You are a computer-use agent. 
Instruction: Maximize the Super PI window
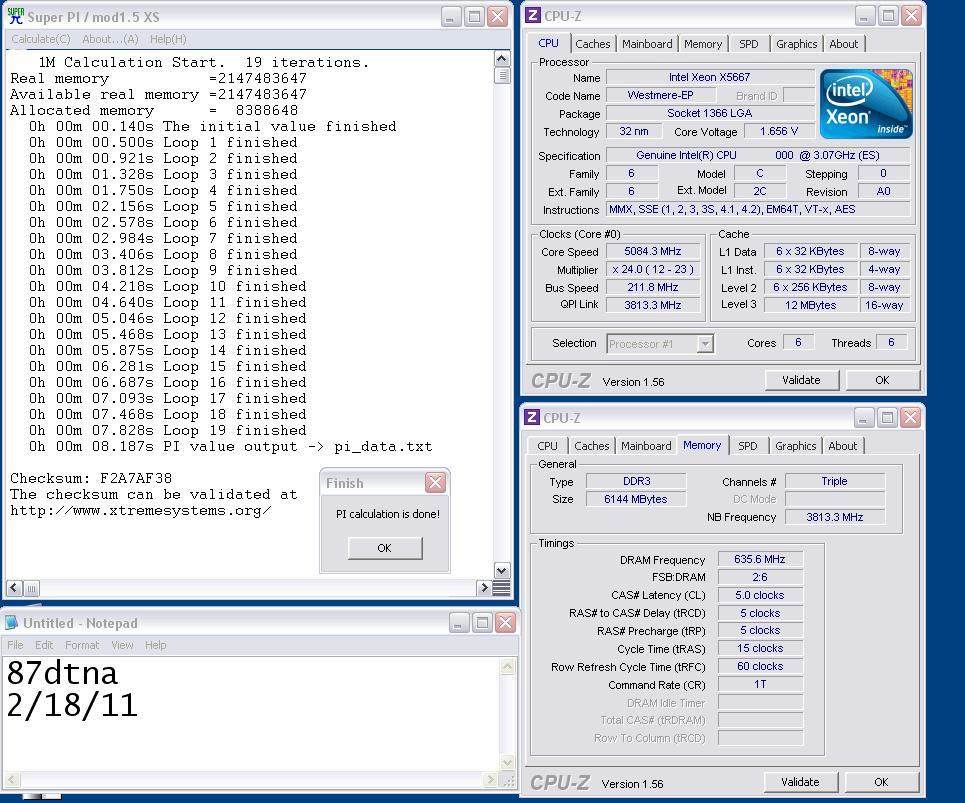click(474, 17)
